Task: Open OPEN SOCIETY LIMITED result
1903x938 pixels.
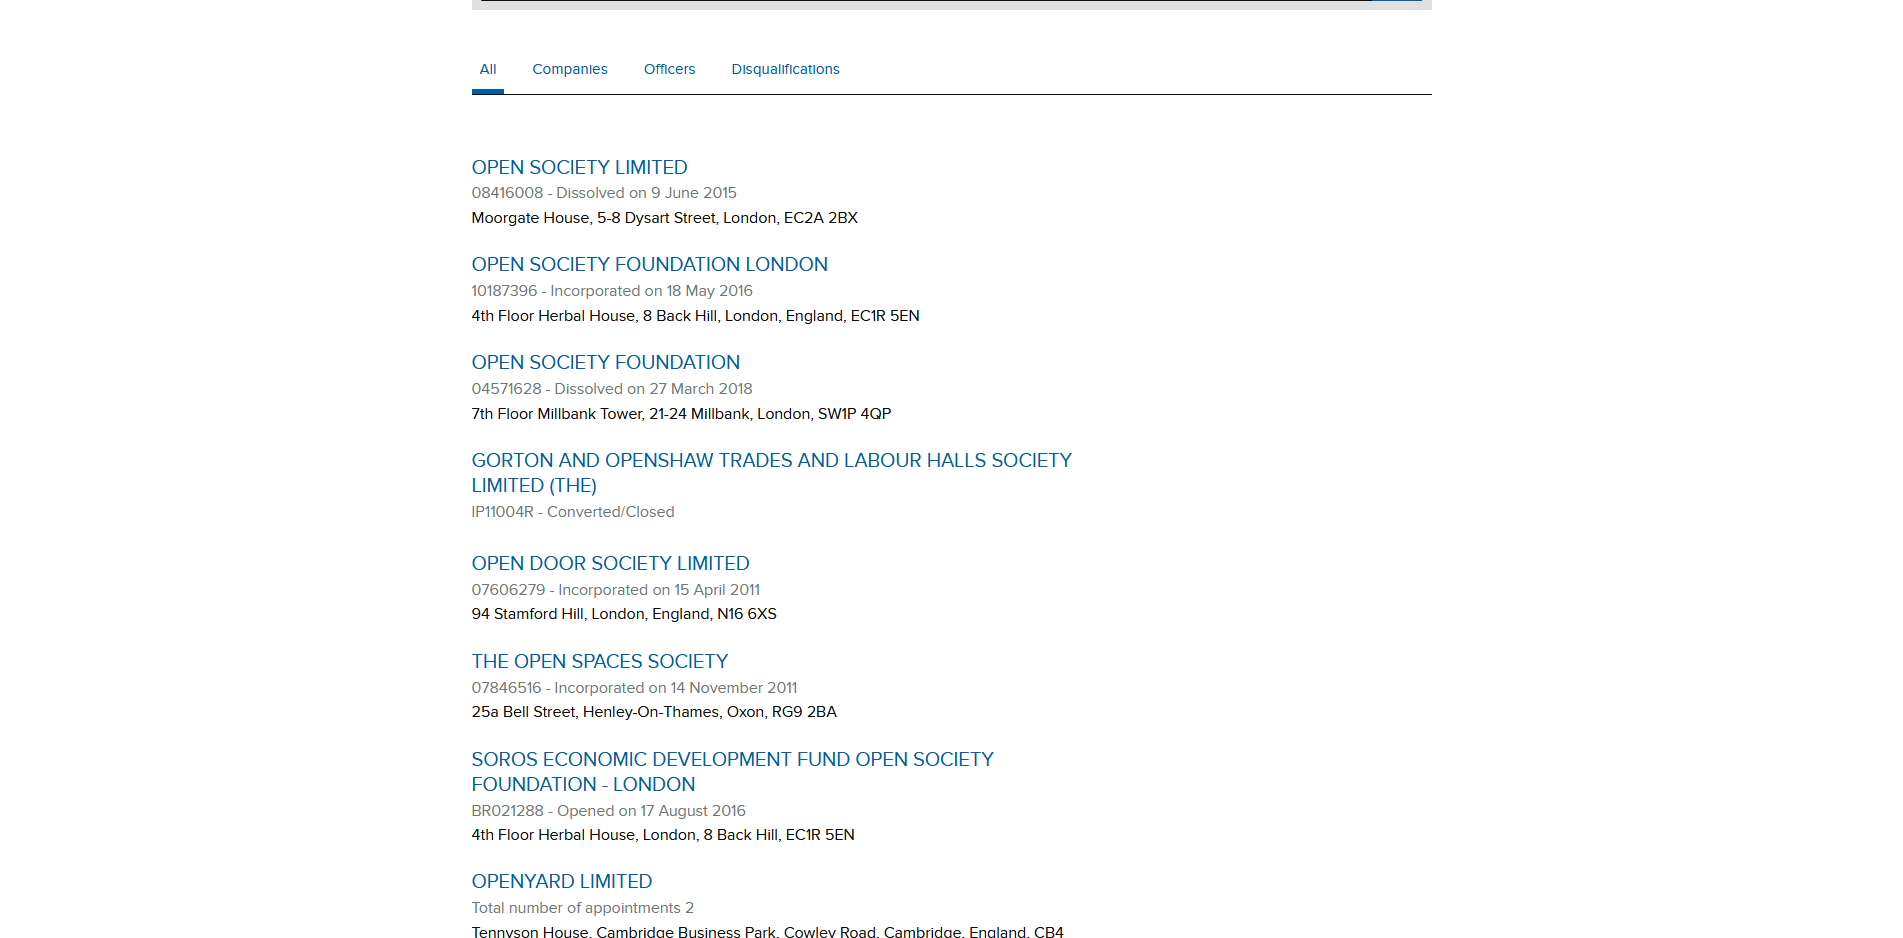Action: pyautogui.click(x=579, y=167)
